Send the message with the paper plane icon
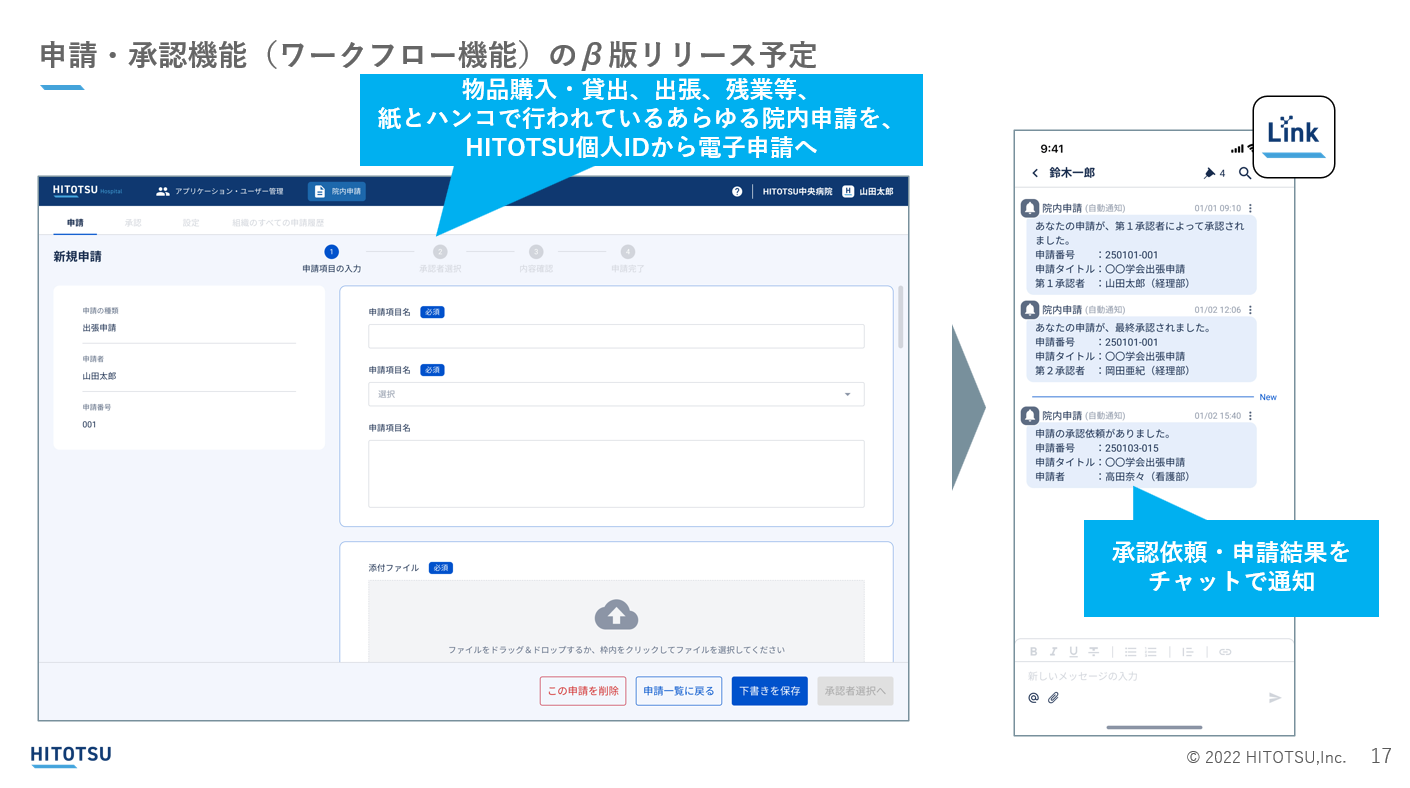Viewport: 1410px width, 788px height. [1275, 697]
